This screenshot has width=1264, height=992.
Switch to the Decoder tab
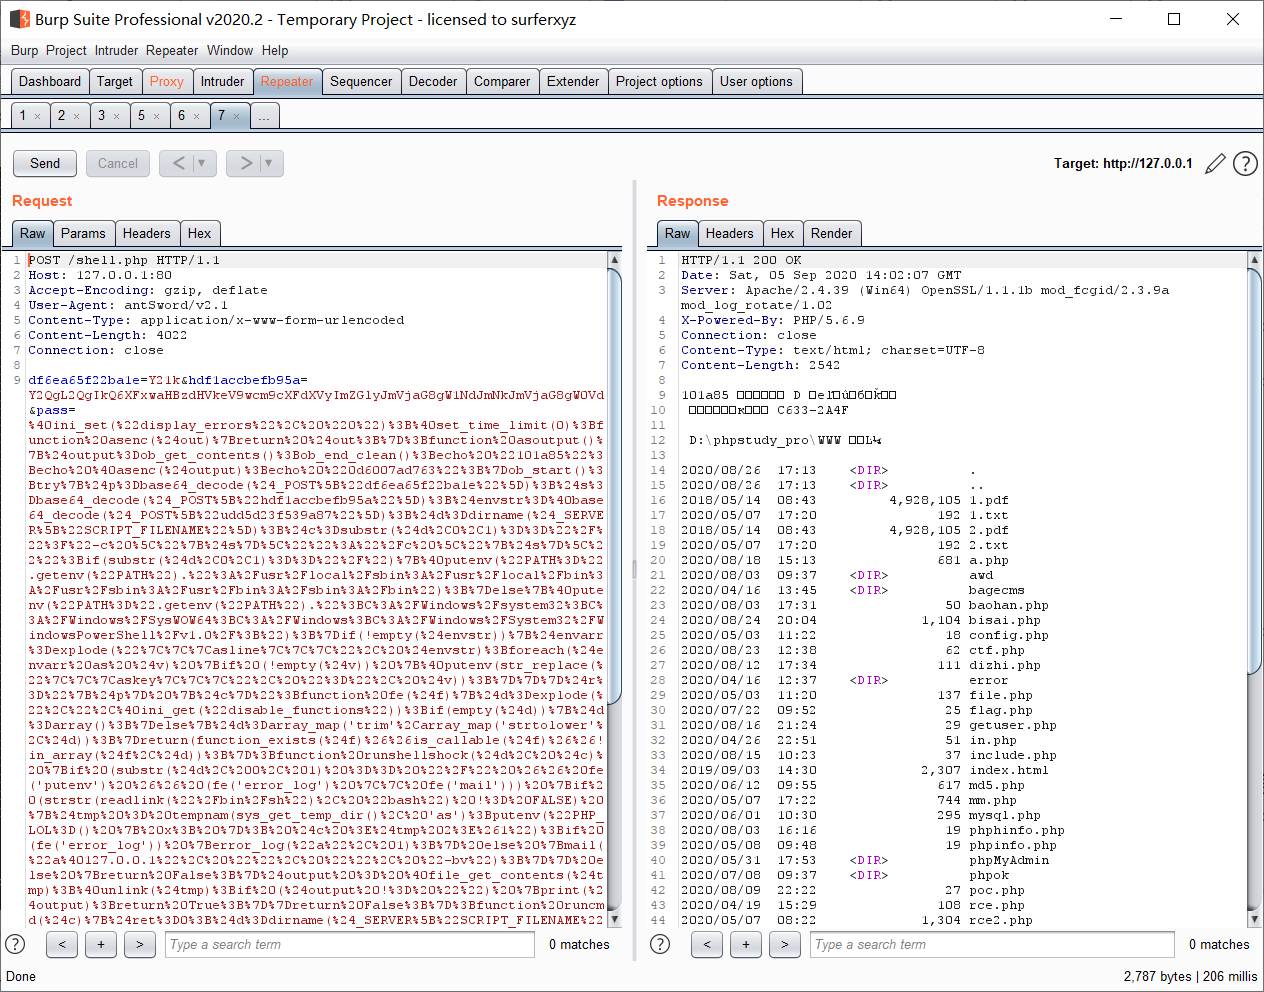click(433, 82)
